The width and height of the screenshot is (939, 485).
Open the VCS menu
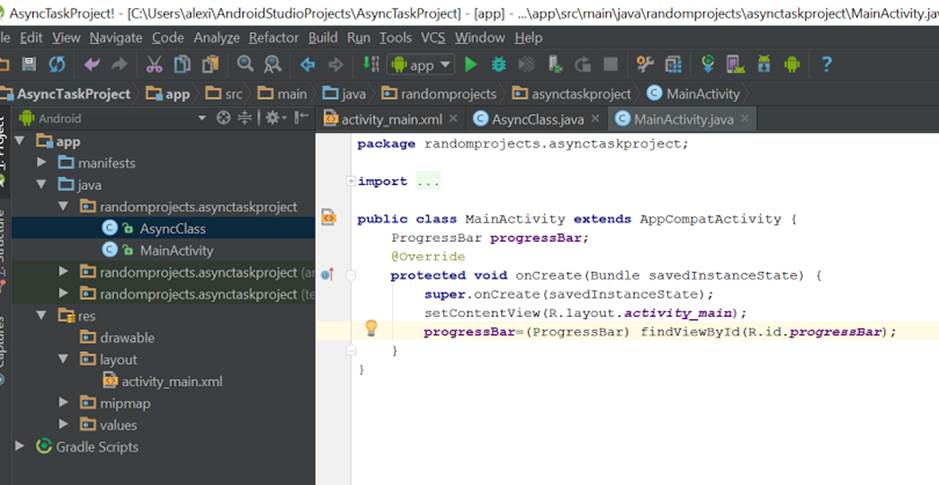point(432,38)
